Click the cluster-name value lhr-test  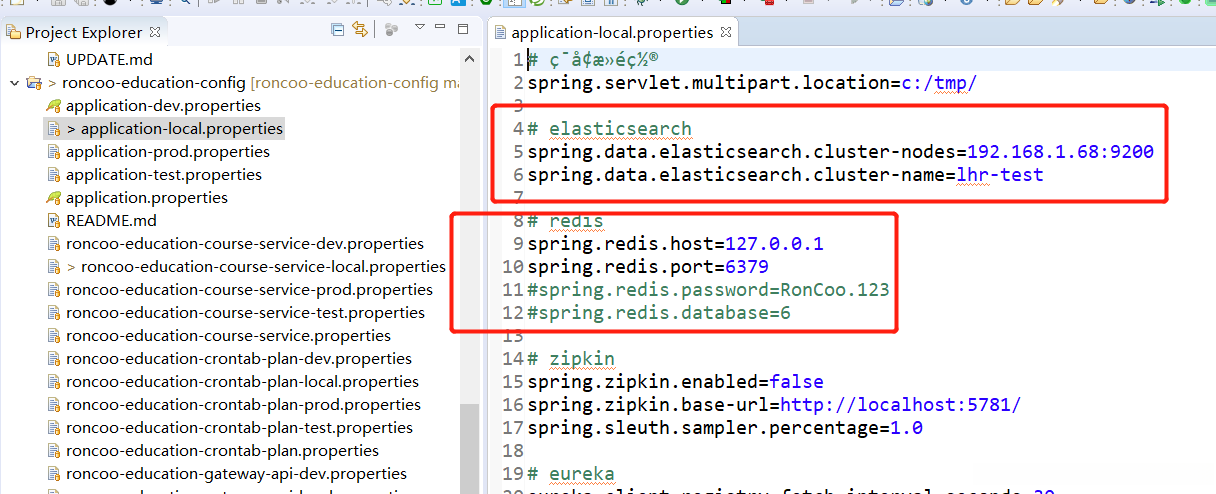click(x=1000, y=175)
